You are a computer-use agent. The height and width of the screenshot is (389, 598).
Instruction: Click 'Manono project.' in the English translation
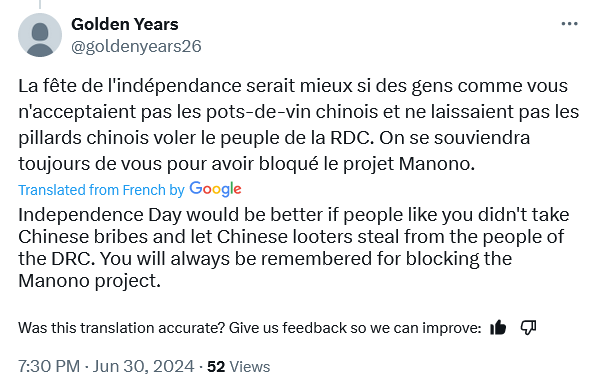click(90, 281)
